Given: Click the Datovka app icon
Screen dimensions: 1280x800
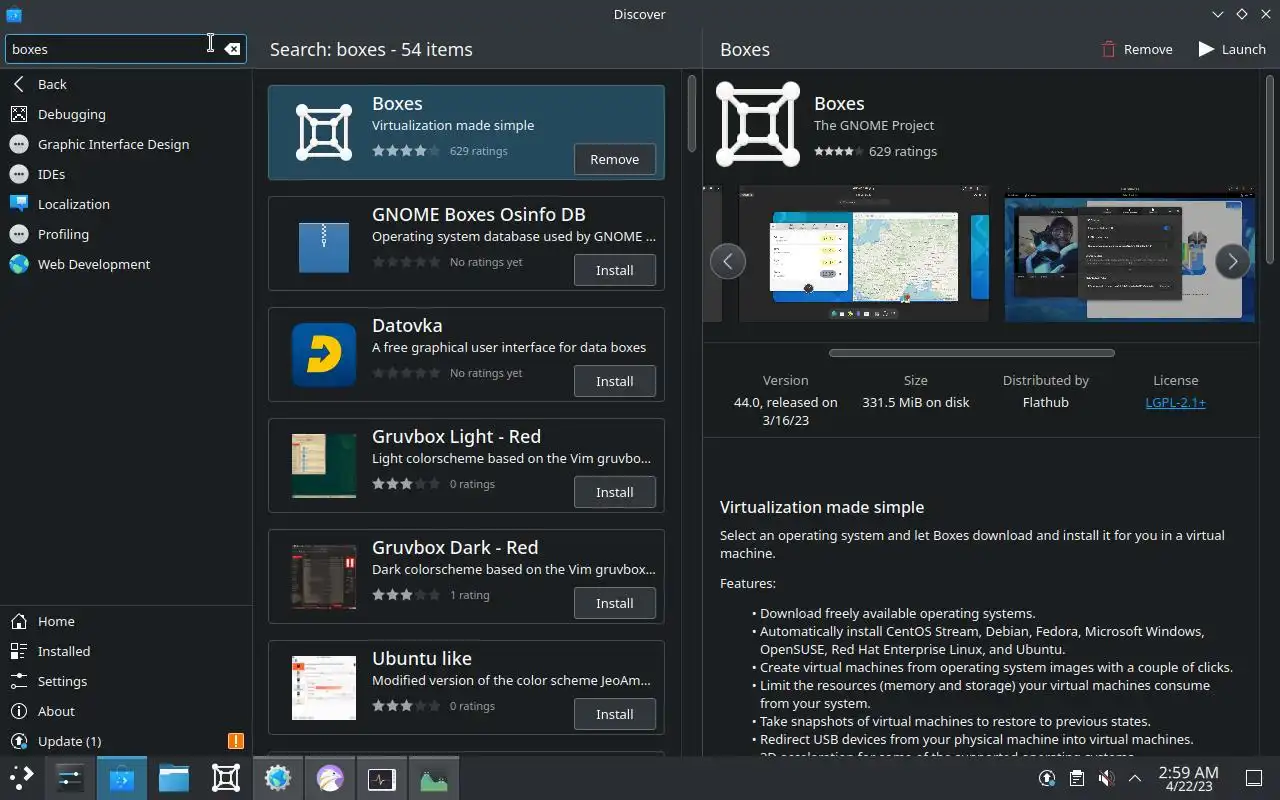Looking at the screenshot, I should 324,355.
